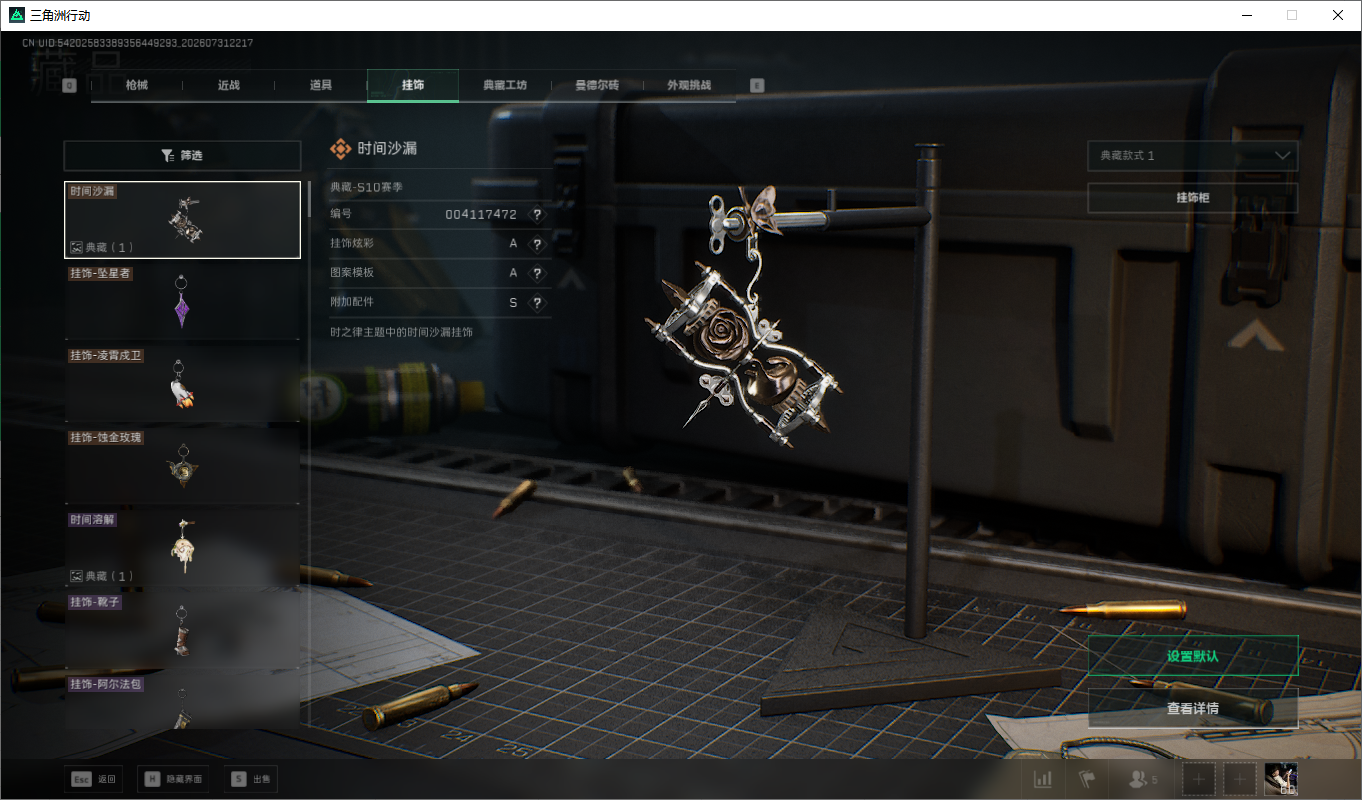Select the 挂饰 tab
The height and width of the screenshot is (800, 1362).
click(413, 85)
